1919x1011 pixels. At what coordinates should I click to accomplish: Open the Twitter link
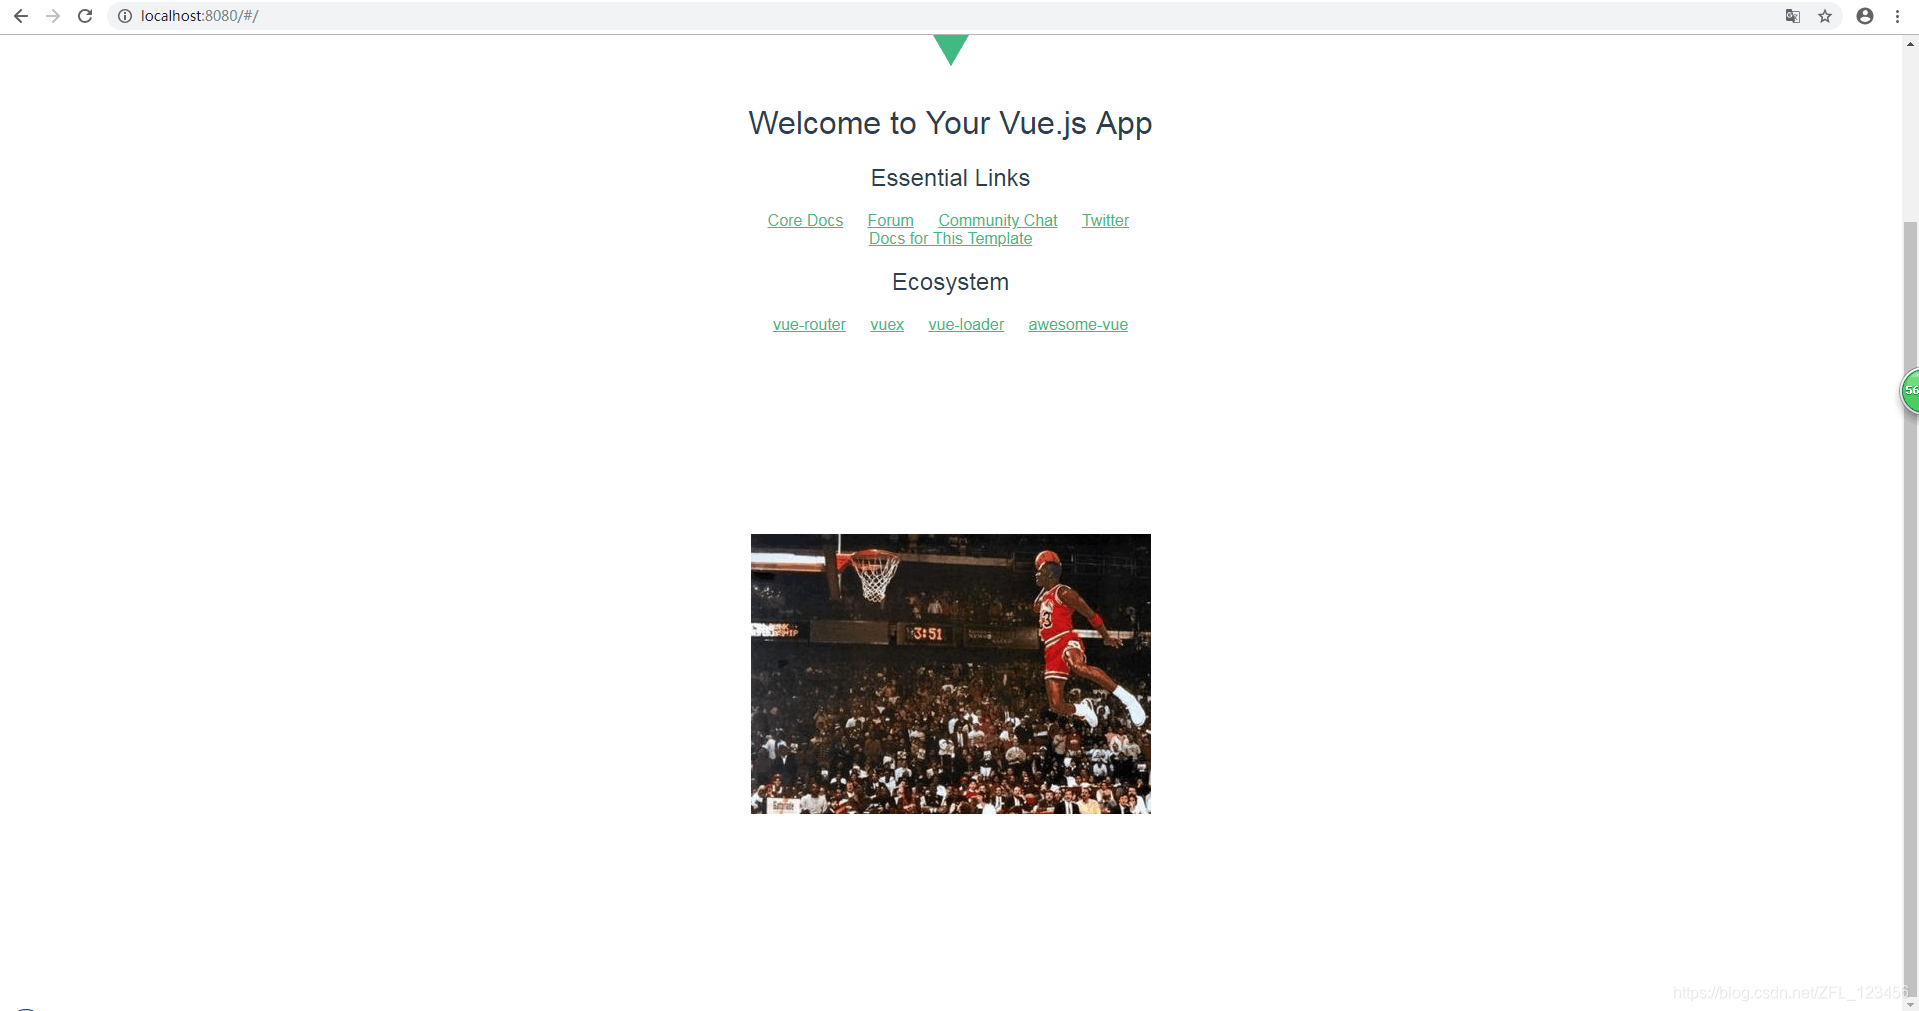(x=1105, y=220)
